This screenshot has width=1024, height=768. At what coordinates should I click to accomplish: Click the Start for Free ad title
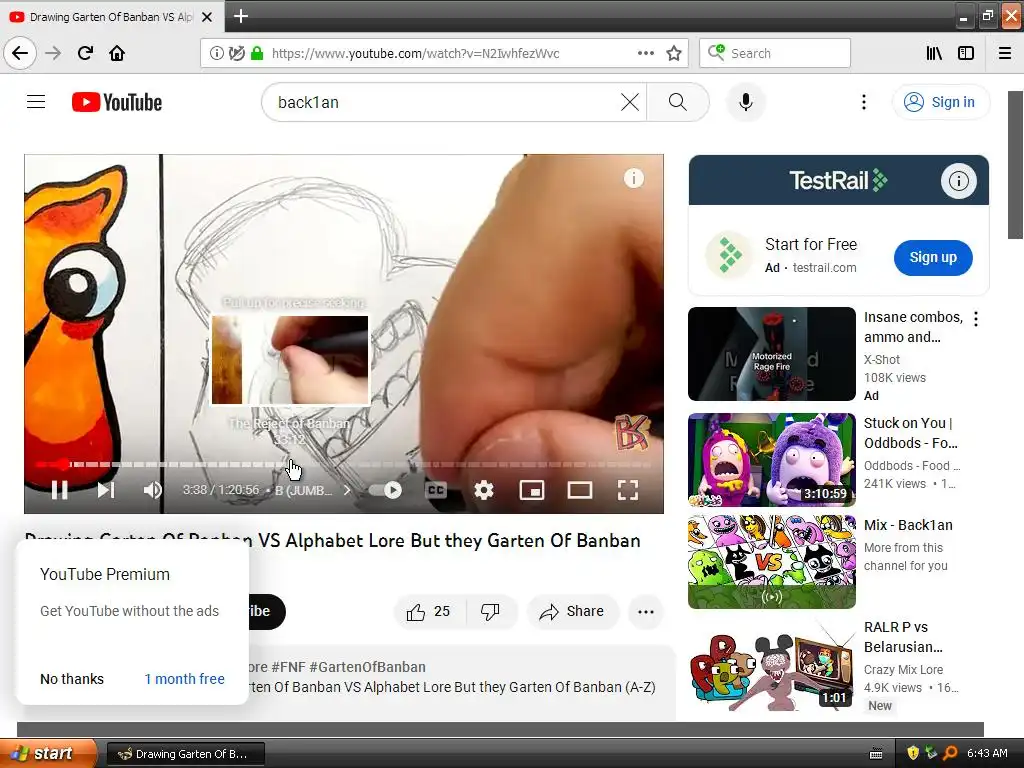[810, 244]
